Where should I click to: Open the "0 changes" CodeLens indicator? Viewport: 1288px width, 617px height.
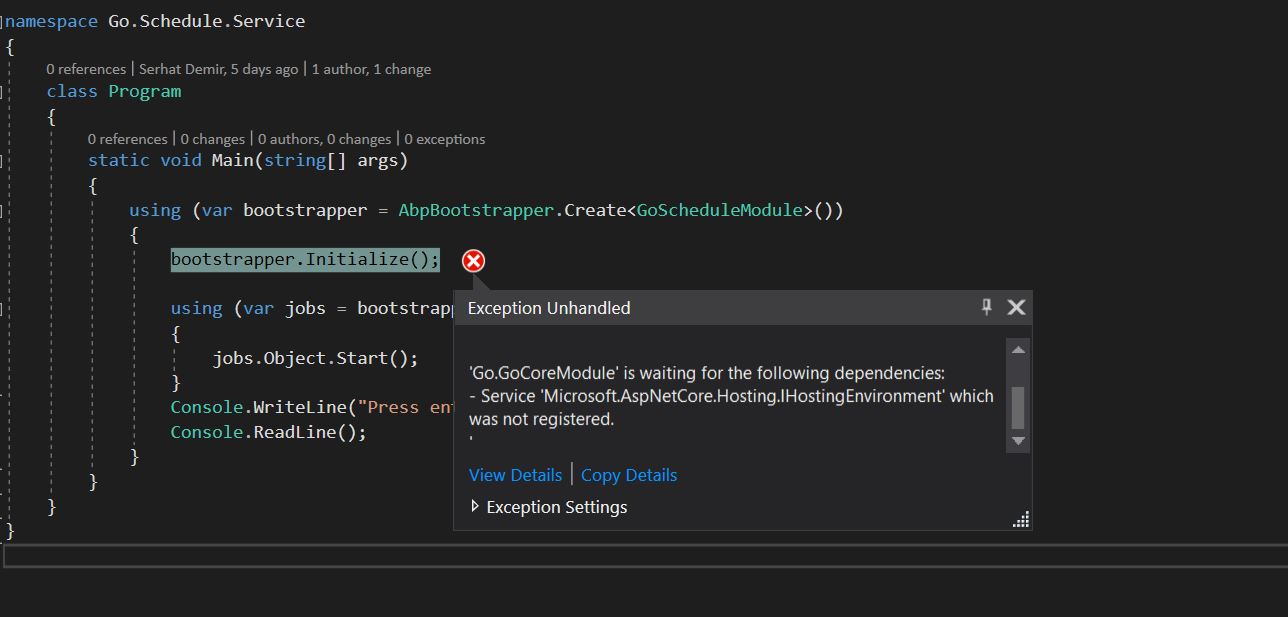click(212, 139)
